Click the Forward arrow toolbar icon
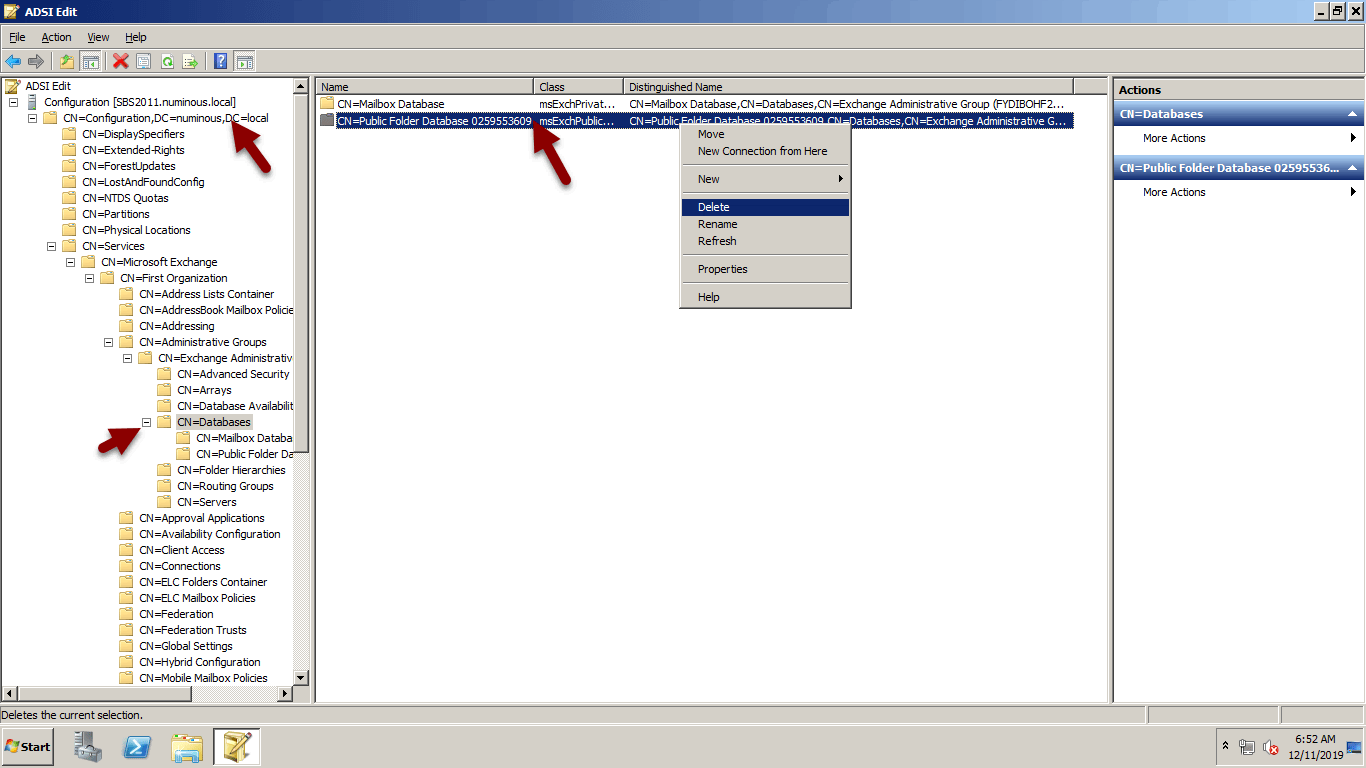 [36, 61]
